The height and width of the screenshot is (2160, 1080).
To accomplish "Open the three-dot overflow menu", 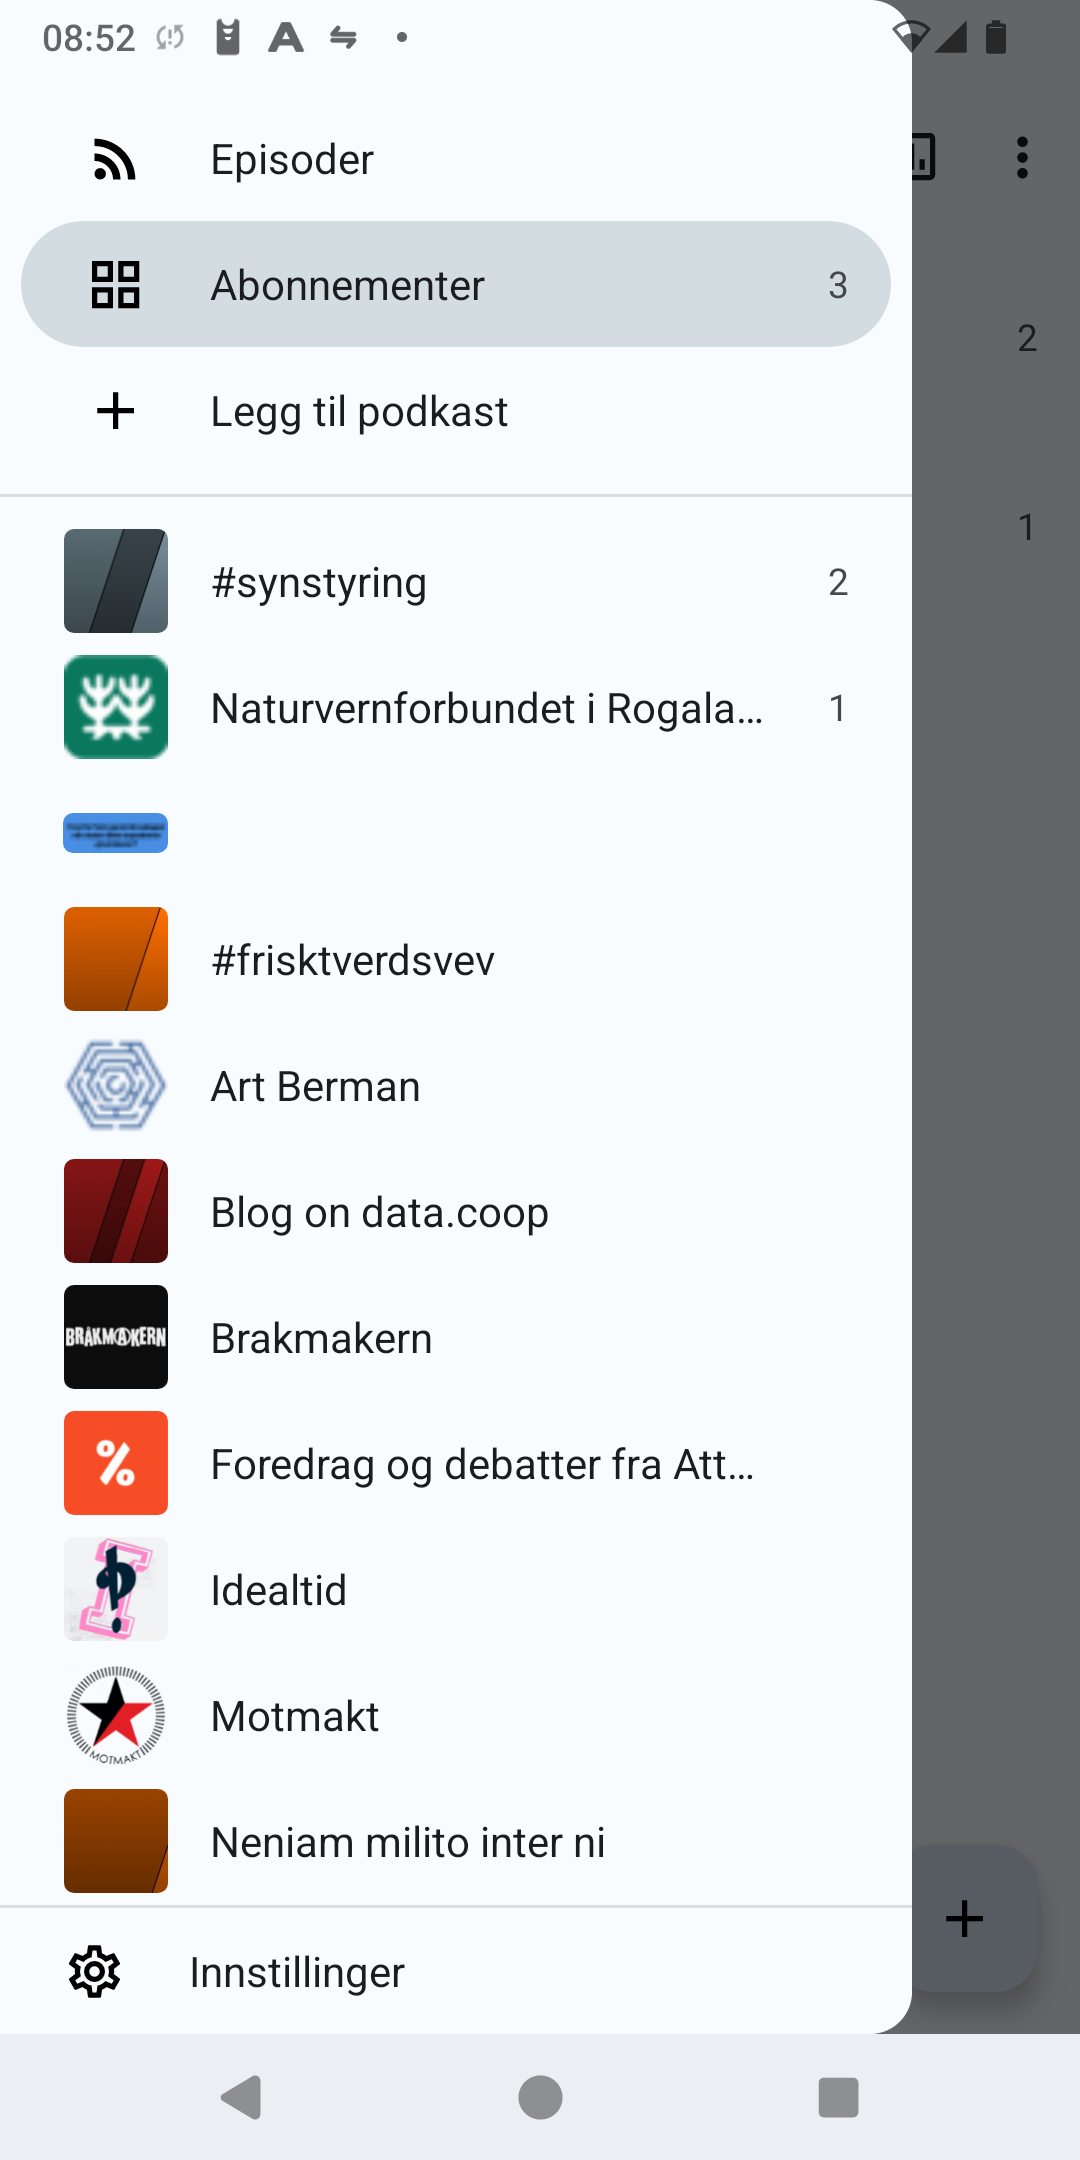I will (x=1022, y=158).
